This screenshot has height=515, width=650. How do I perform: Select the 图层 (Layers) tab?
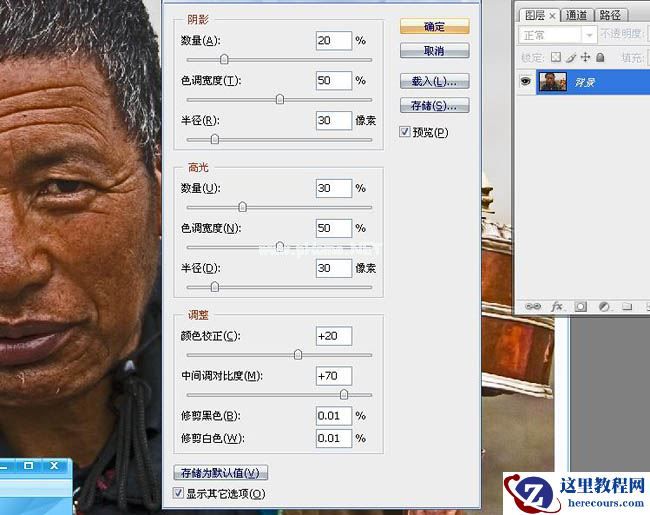click(x=535, y=15)
